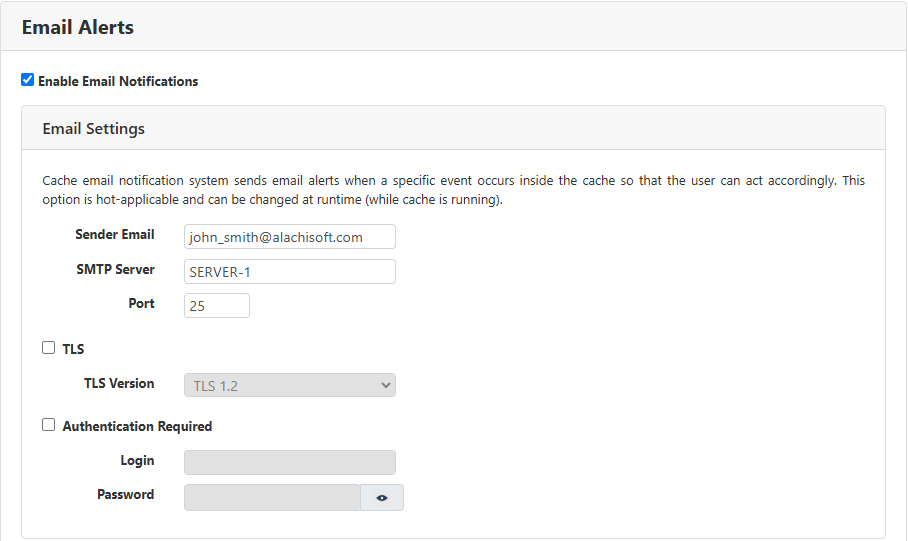Click the Password input field
Image resolution: width=908 pixels, height=541 pixels.
[x=272, y=498]
